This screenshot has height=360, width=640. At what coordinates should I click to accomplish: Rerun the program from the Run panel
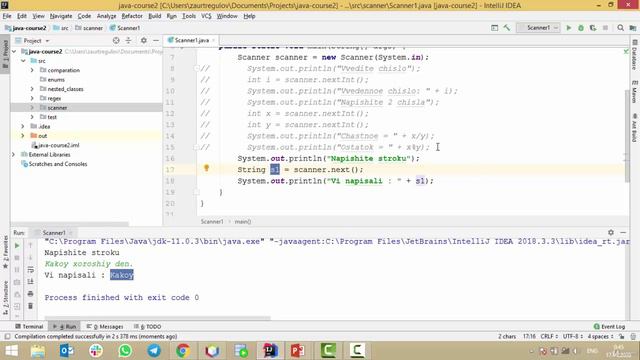(x=17, y=246)
